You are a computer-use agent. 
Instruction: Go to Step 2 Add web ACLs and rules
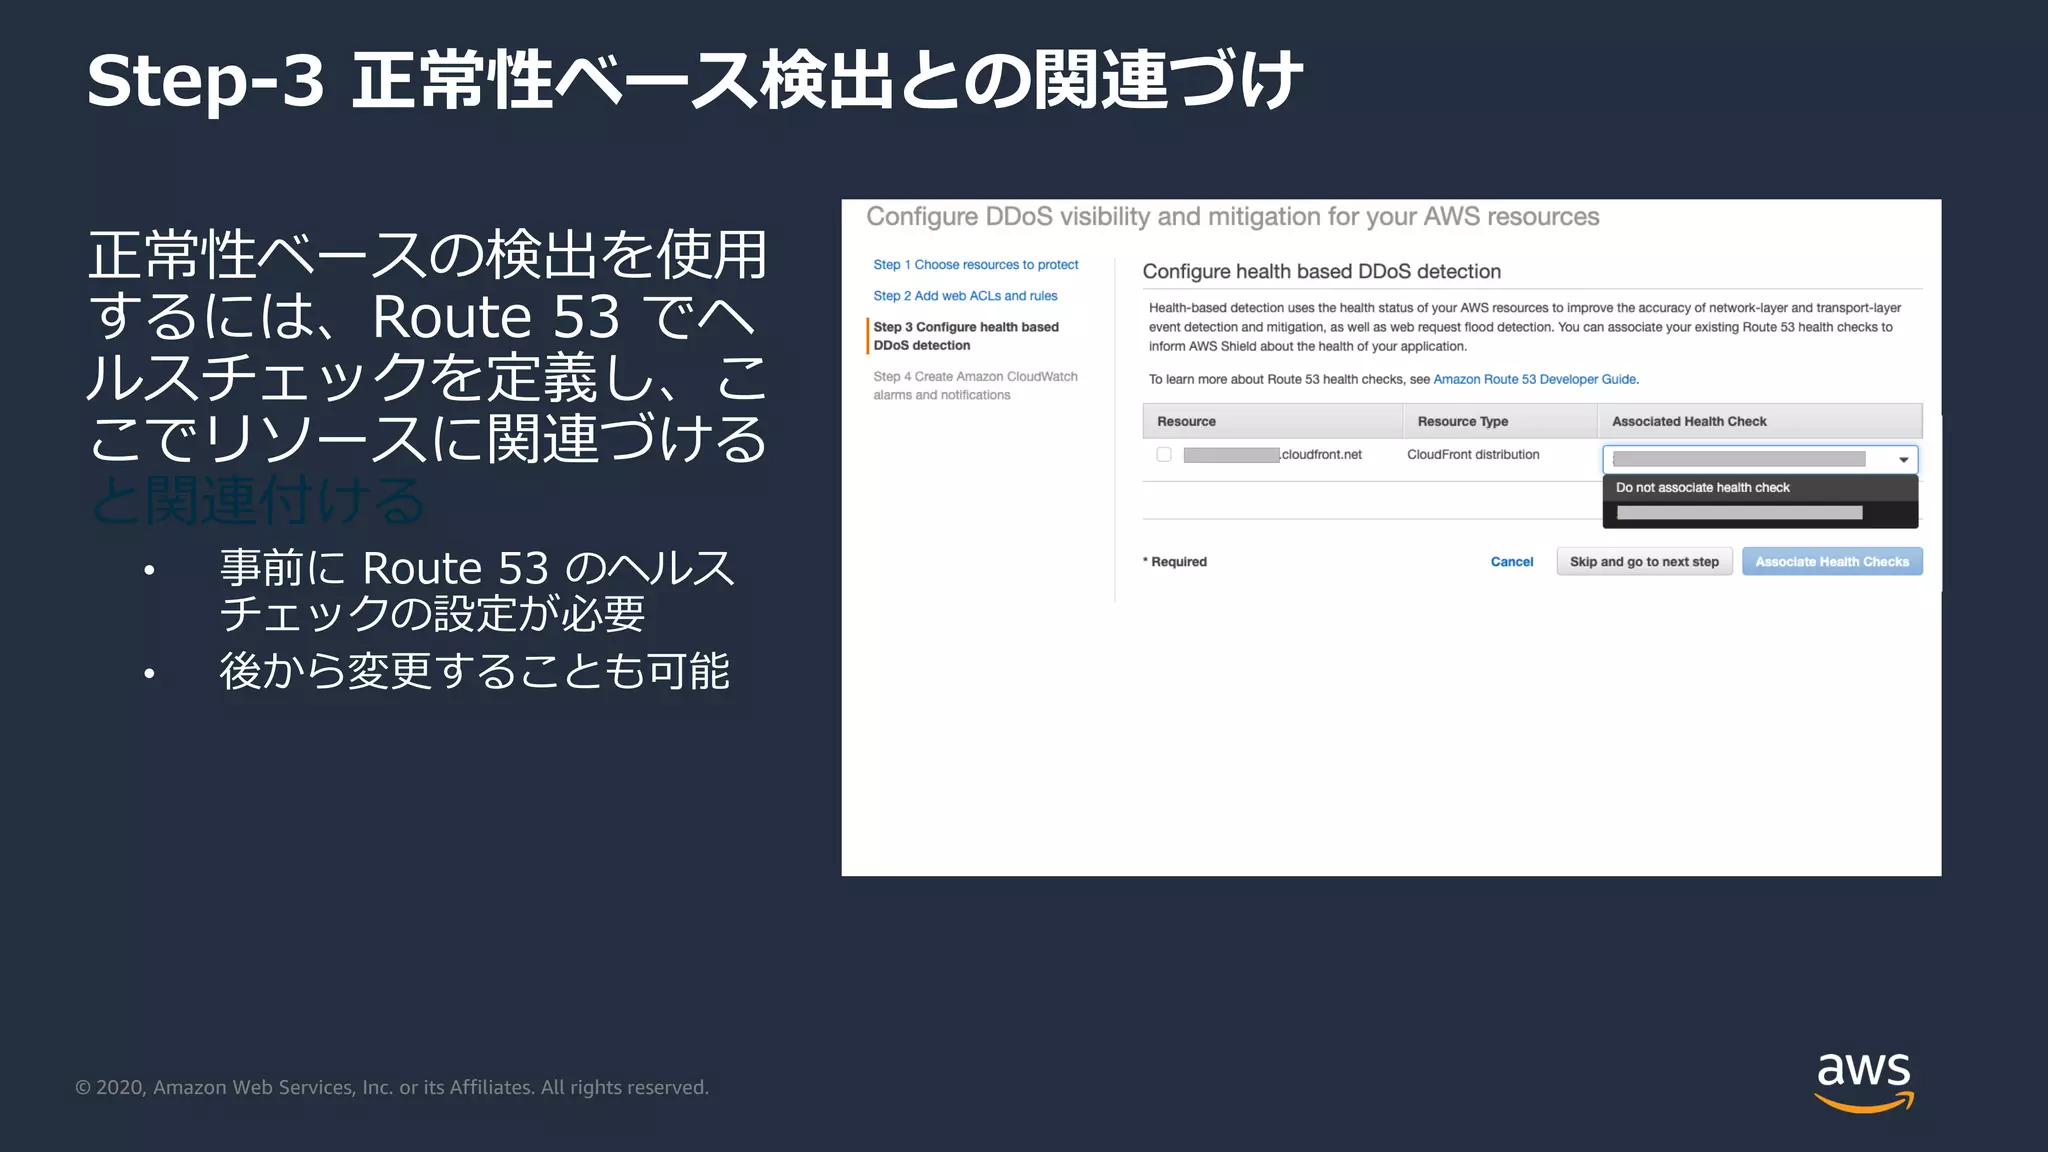pyautogui.click(x=965, y=296)
